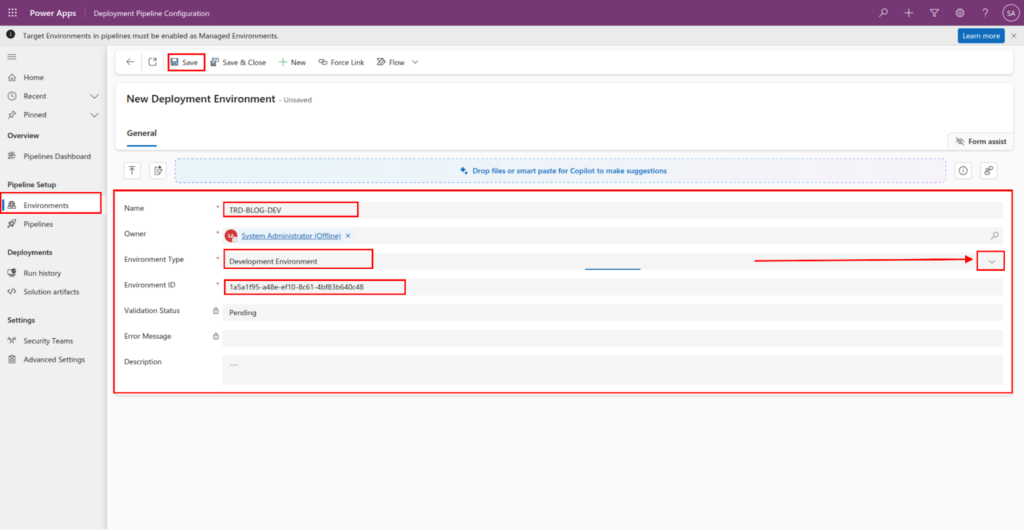Screen dimensions: 1024x530
Task: Click the owner lookup search icon
Action: (x=994, y=235)
